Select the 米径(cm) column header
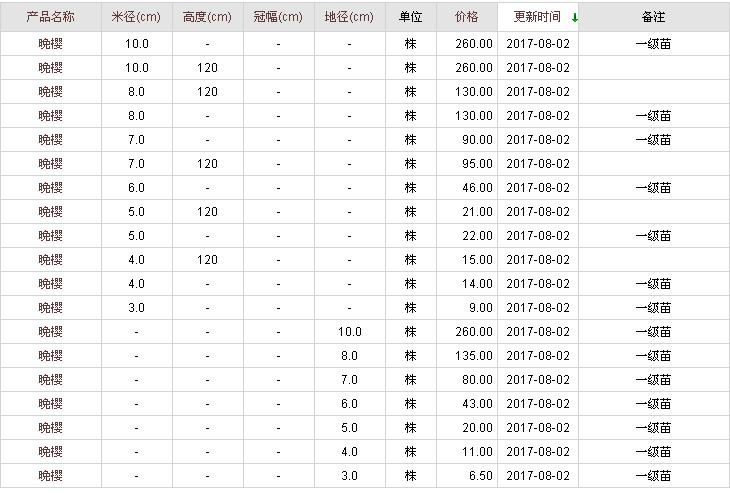Viewport: 730px width, 493px height. point(136,17)
